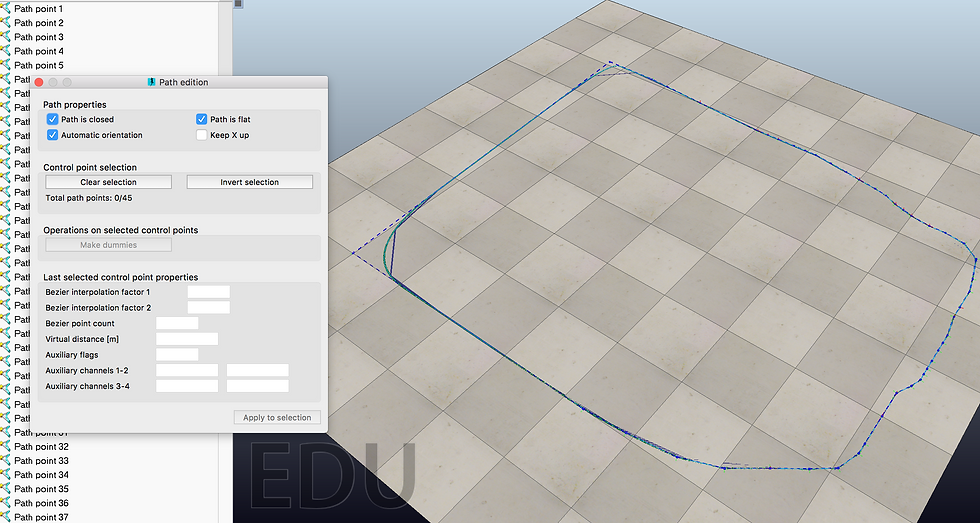Uncheck the Path is closed checkbox

[x=52, y=119]
